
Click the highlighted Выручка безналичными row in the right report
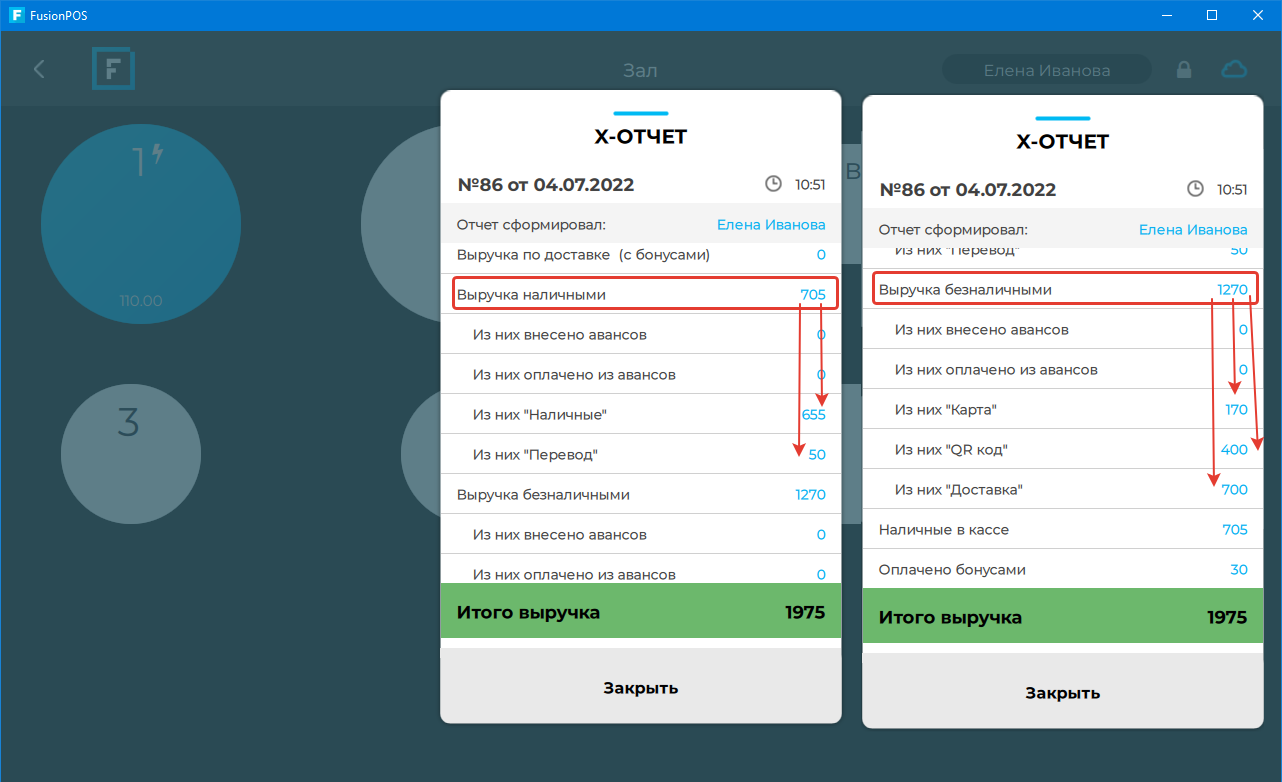tap(1064, 290)
